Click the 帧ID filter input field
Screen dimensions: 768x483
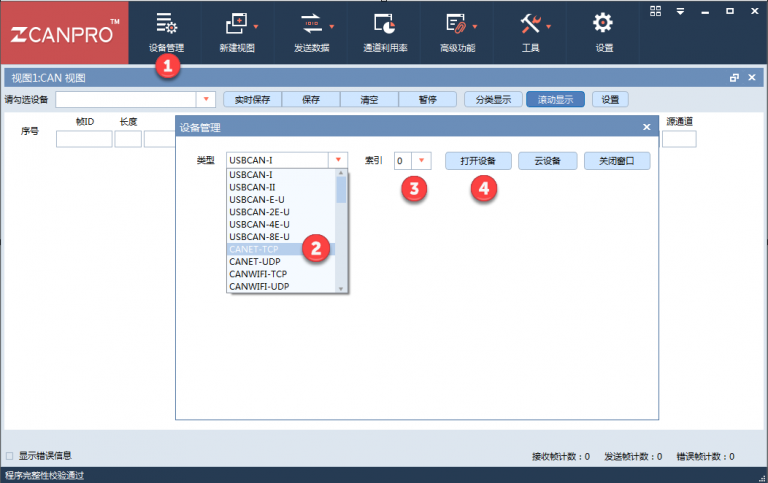[84, 139]
